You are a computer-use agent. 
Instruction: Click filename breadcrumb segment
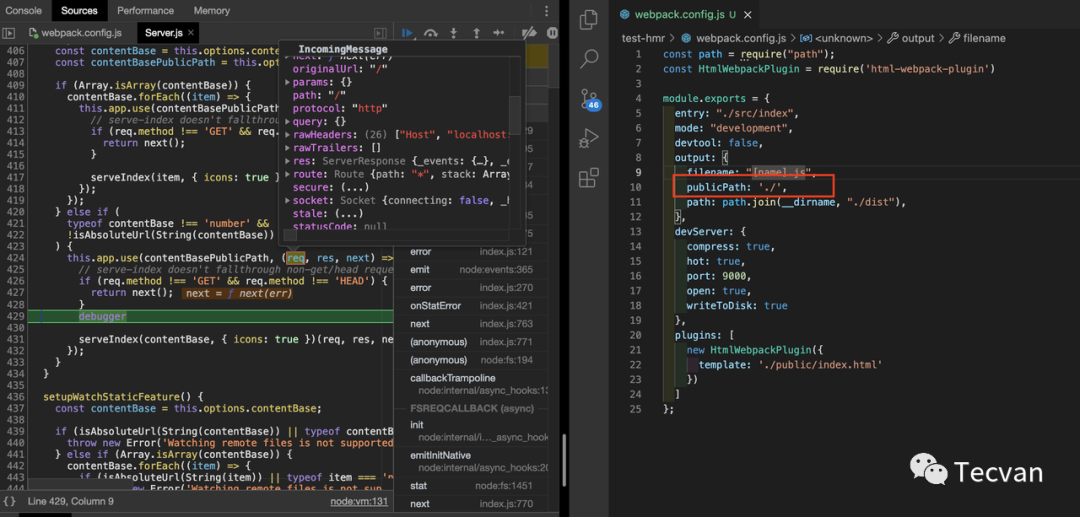(x=984, y=39)
